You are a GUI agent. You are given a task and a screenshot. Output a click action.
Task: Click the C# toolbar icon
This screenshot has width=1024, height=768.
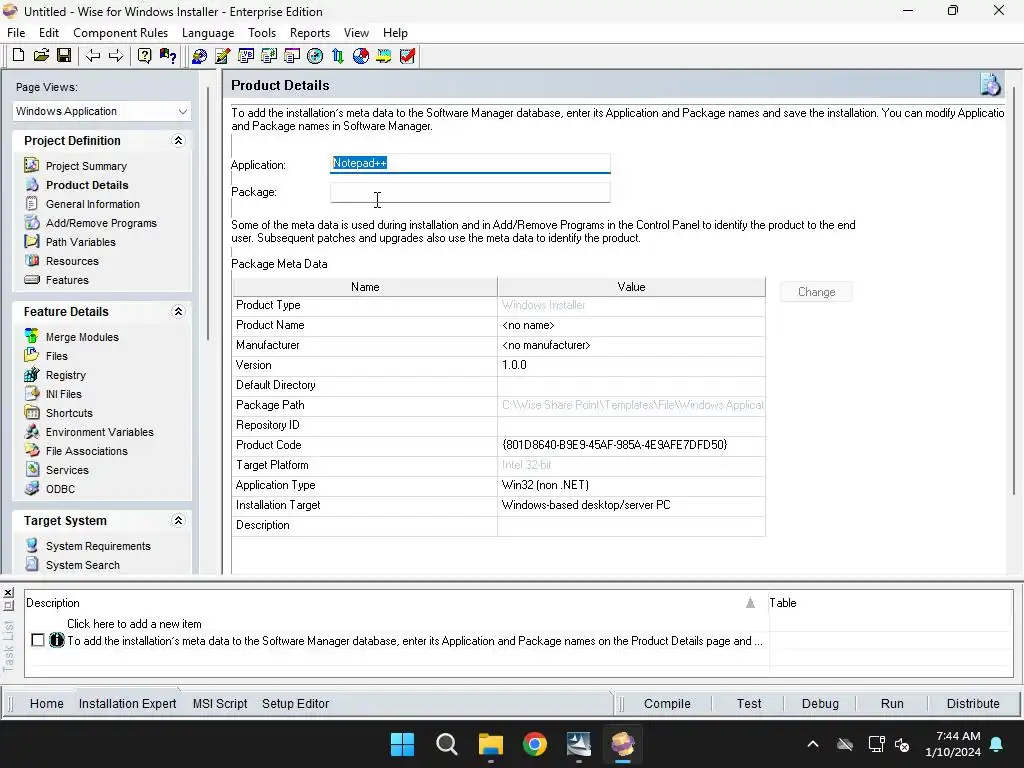tap(268, 56)
